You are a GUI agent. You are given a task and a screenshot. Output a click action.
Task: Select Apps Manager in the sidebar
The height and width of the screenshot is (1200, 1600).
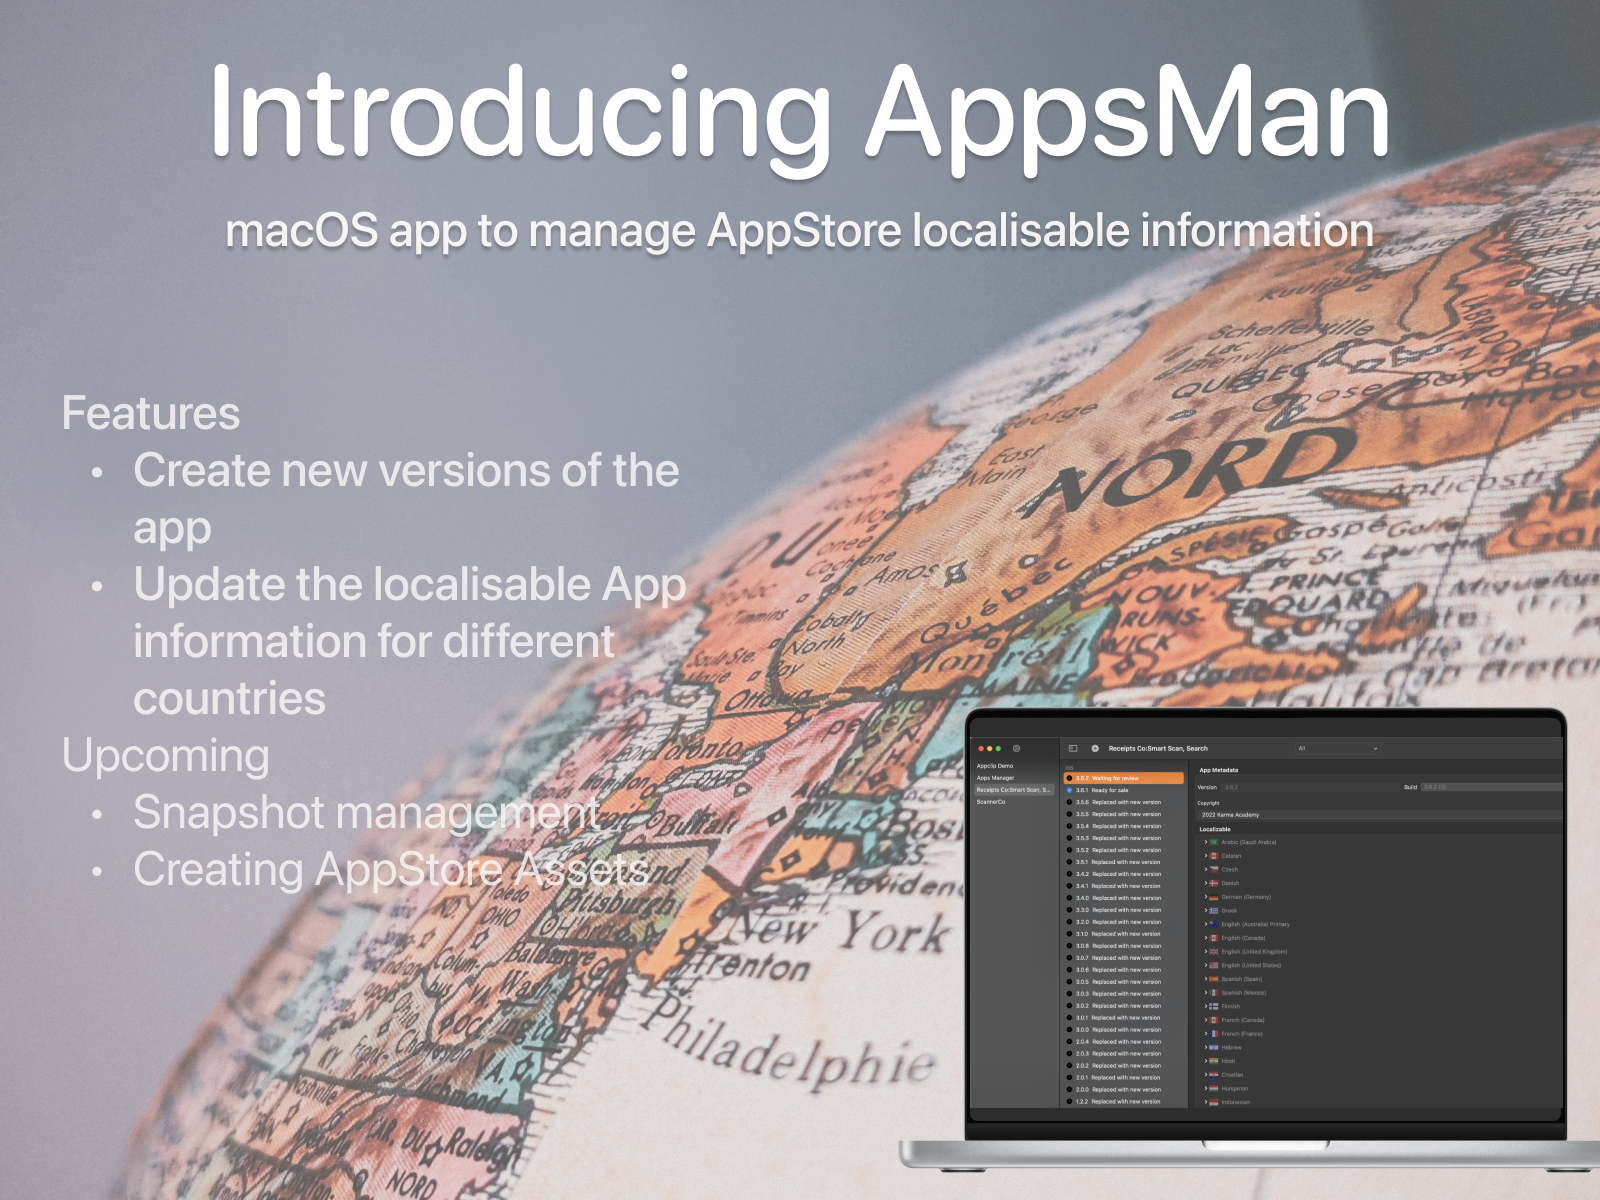(x=1014, y=778)
